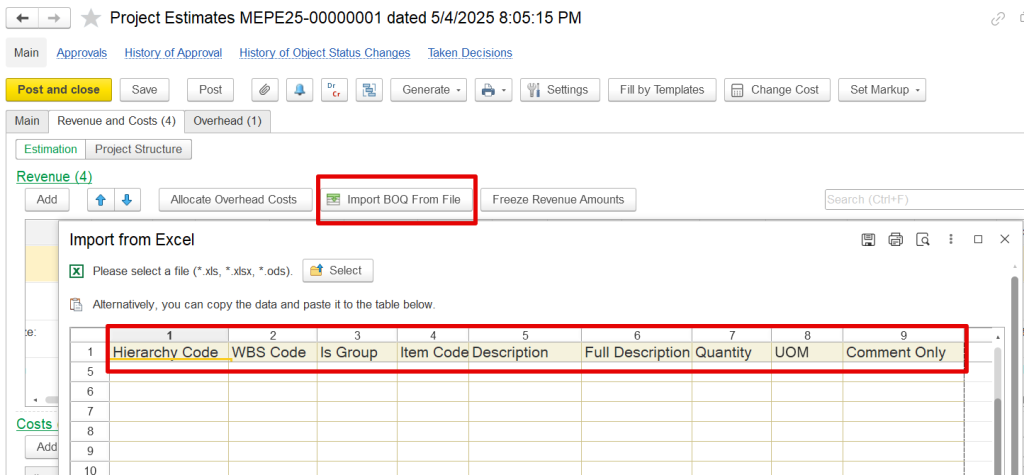Select the Description header cell
This screenshot has height=475, width=1024.
[x=525, y=352]
